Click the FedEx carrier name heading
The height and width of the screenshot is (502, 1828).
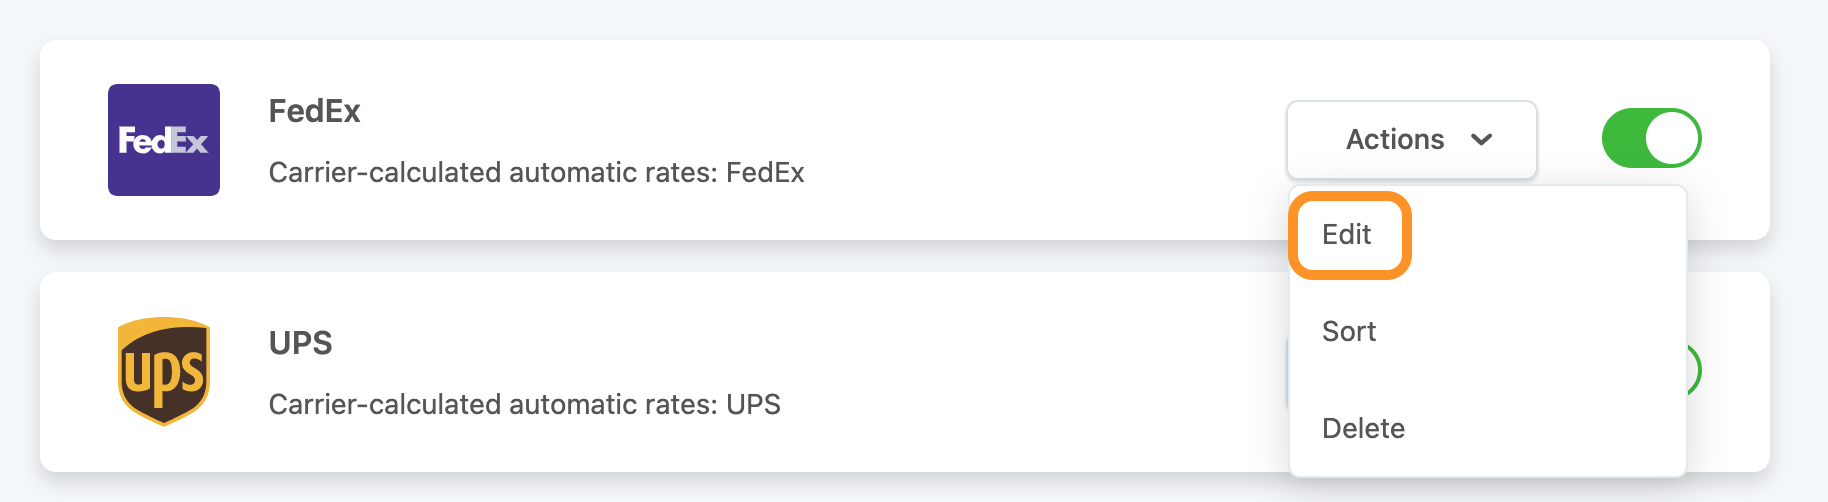click(314, 111)
